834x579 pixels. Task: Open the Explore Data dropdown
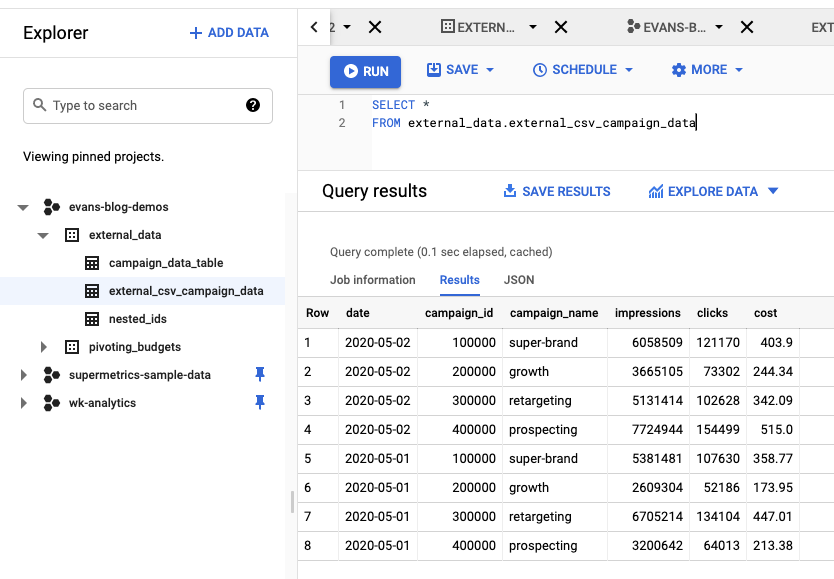pyautogui.click(x=713, y=191)
